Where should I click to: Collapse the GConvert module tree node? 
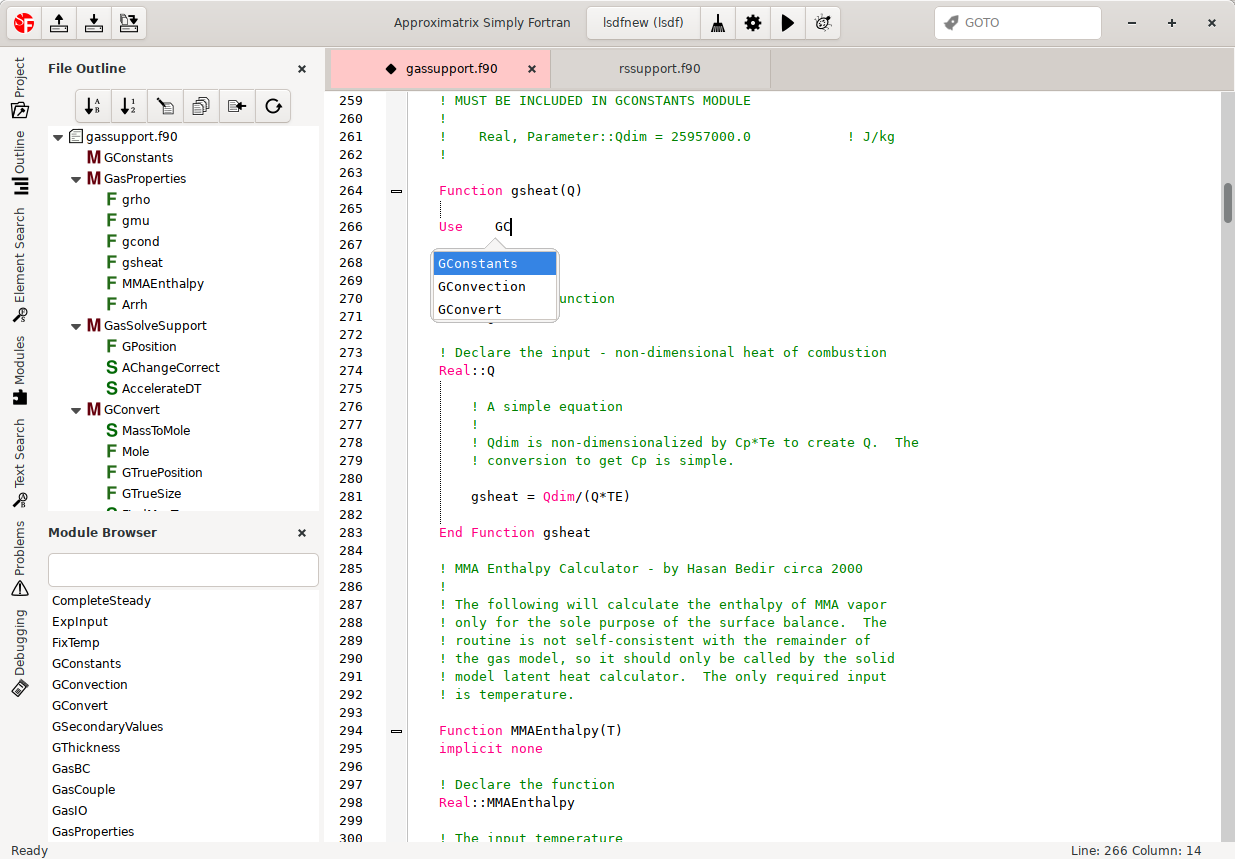[77, 410]
